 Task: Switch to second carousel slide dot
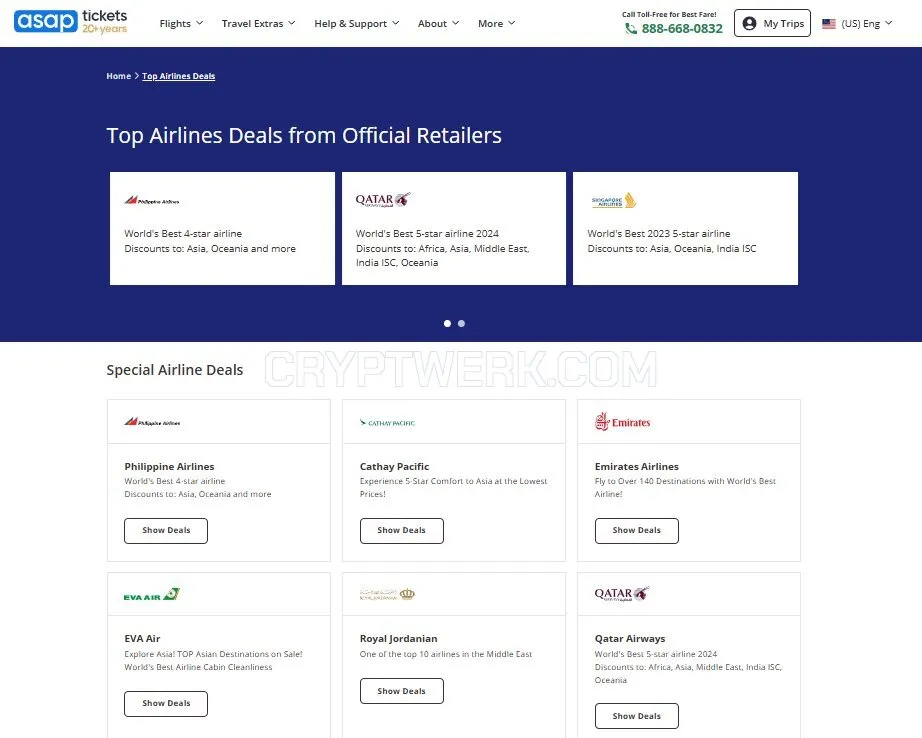(462, 323)
